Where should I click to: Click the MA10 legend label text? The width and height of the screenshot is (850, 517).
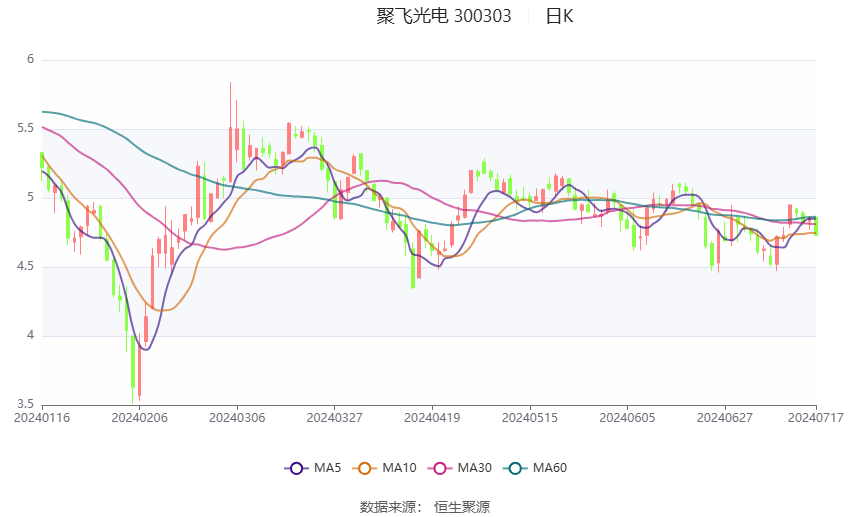(x=399, y=468)
